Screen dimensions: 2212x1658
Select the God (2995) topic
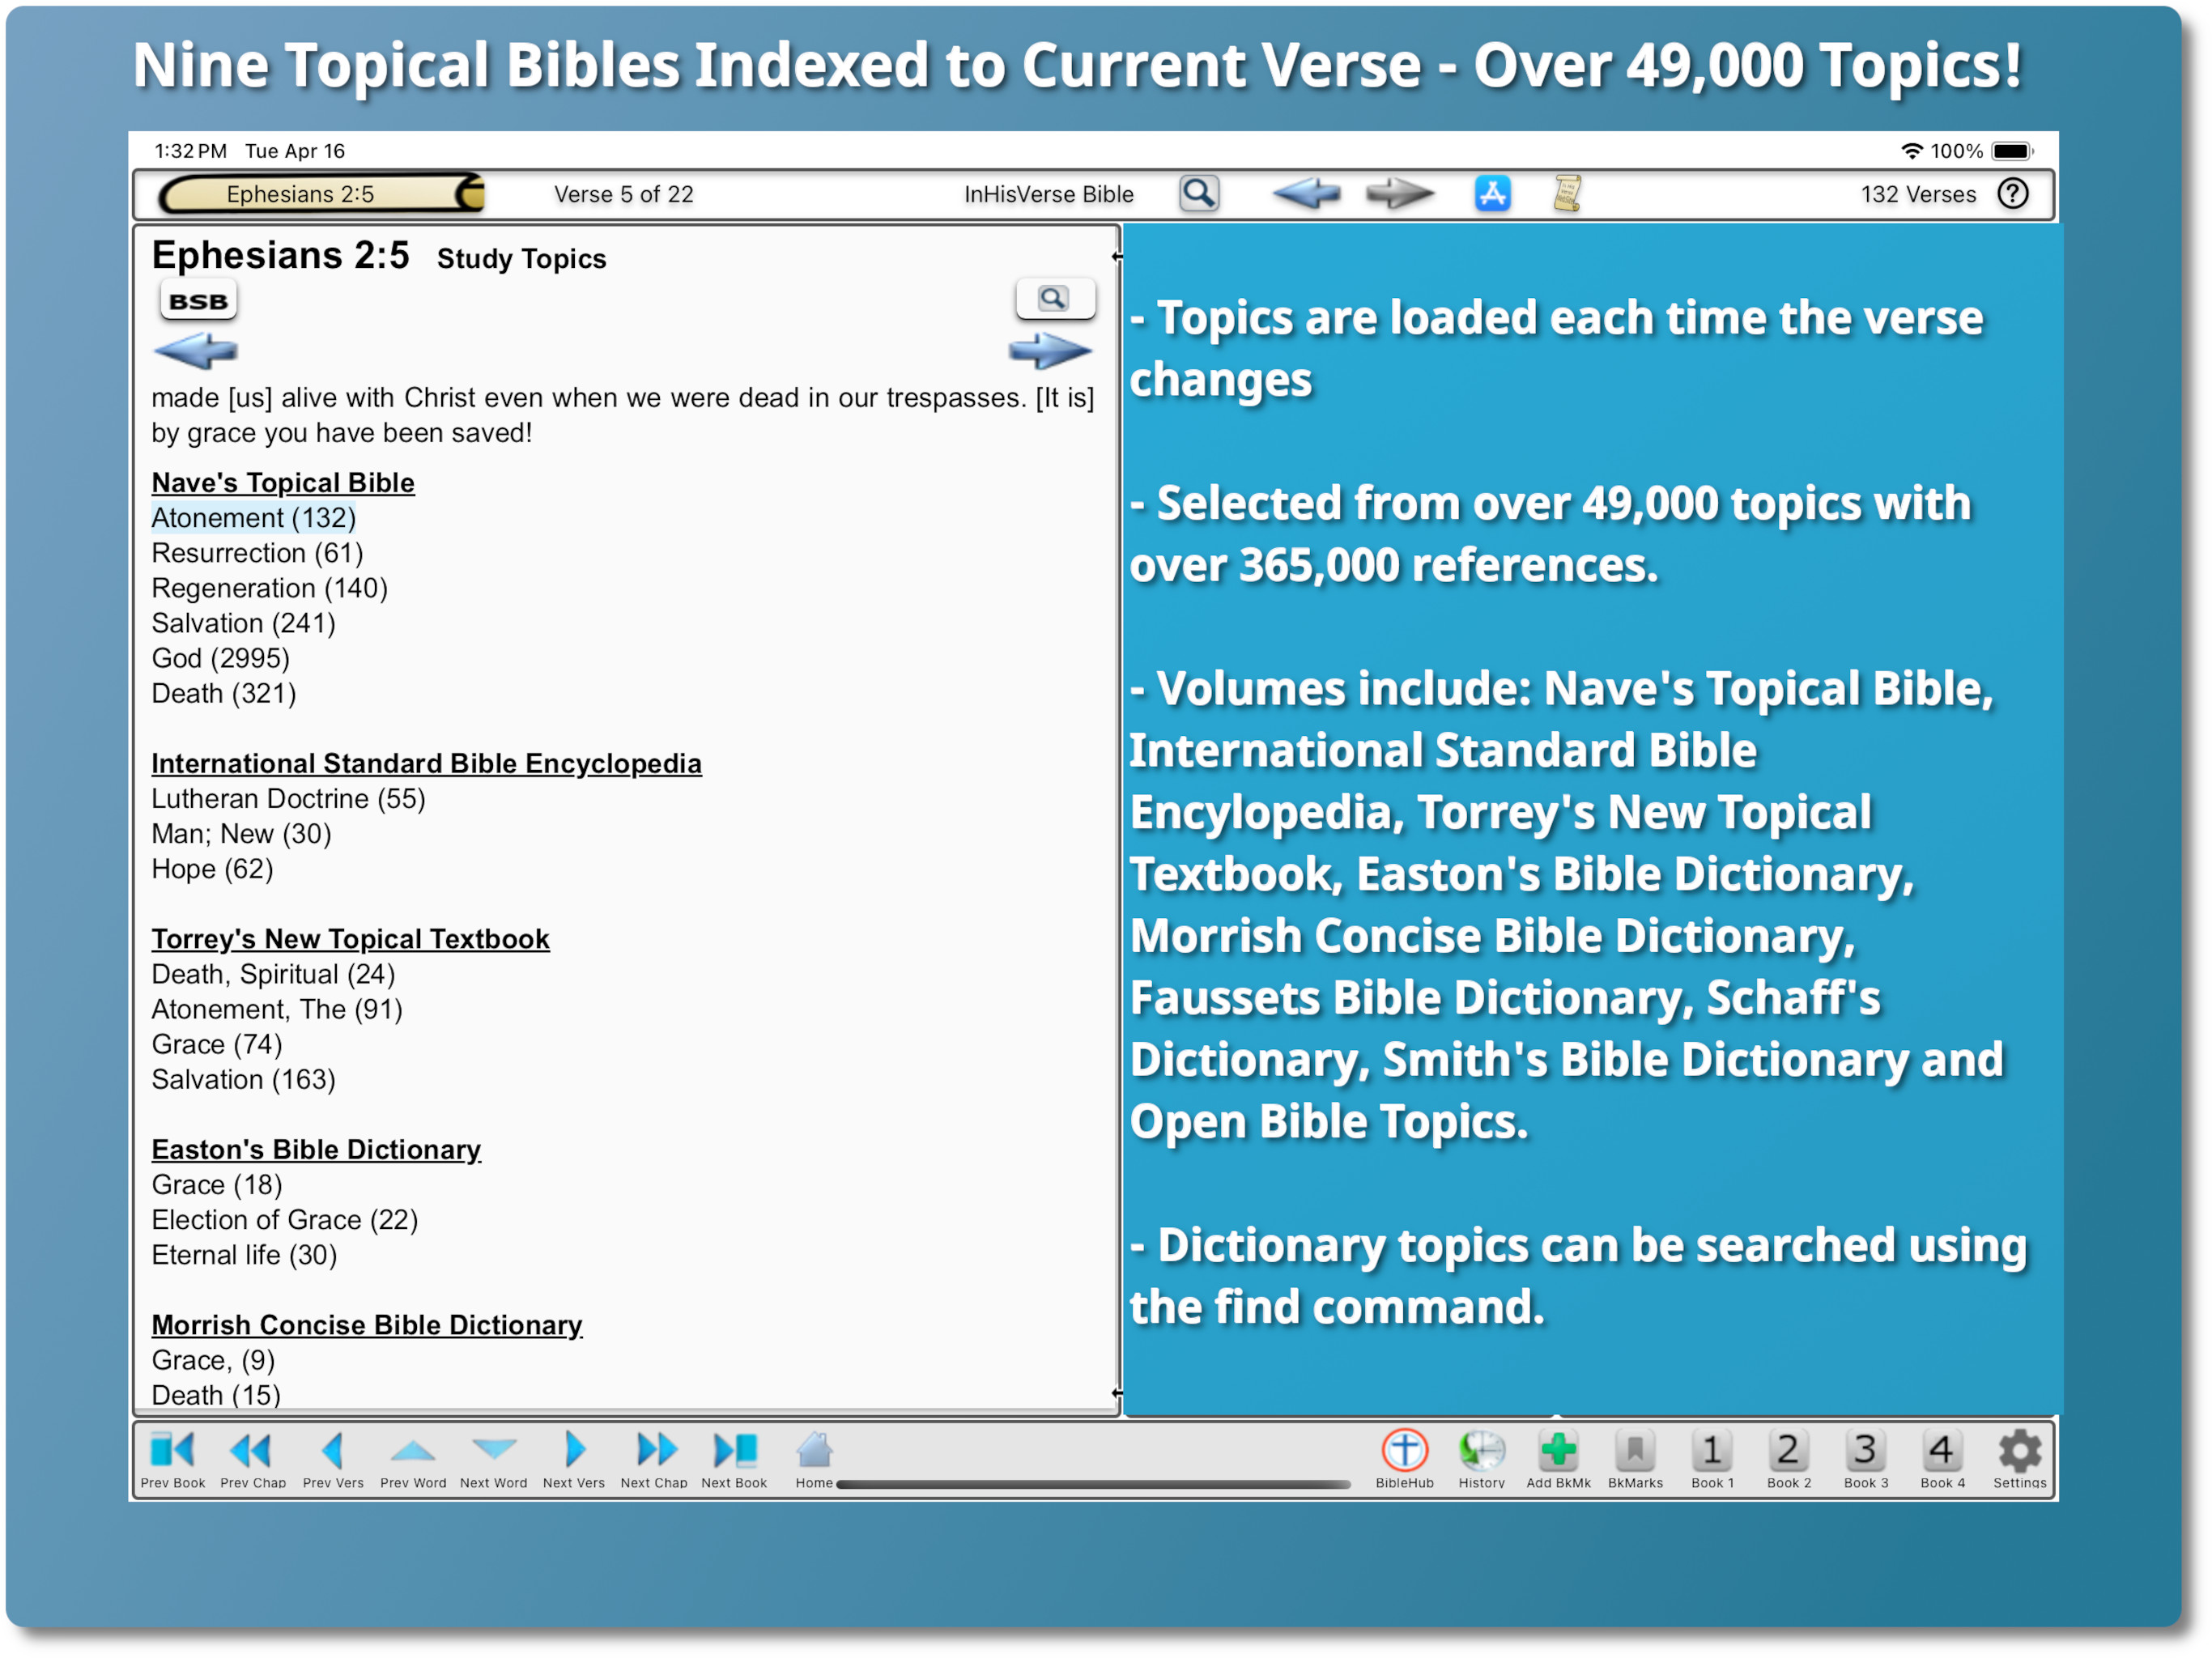tap(220, 658)
